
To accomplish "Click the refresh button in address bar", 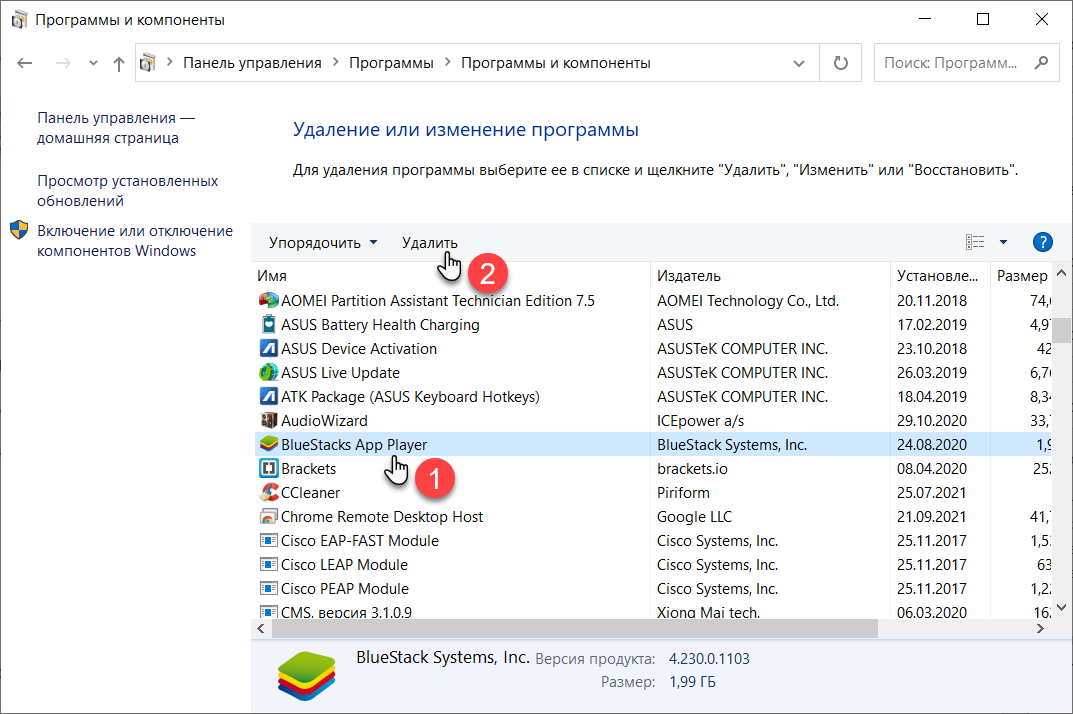I will coord(840,63).
